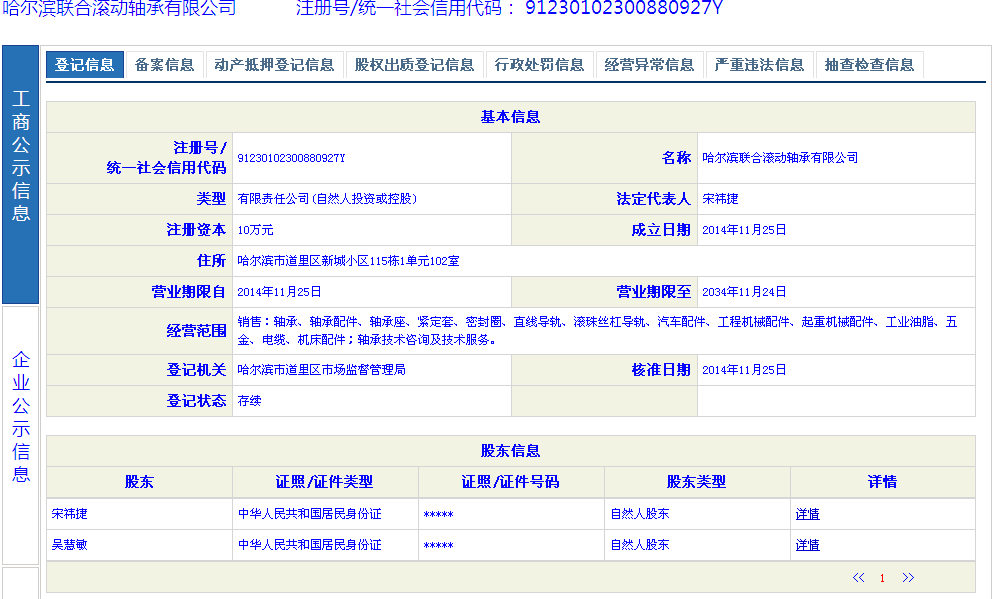Go to previous shareholder page arrow

tap(858, 578)
